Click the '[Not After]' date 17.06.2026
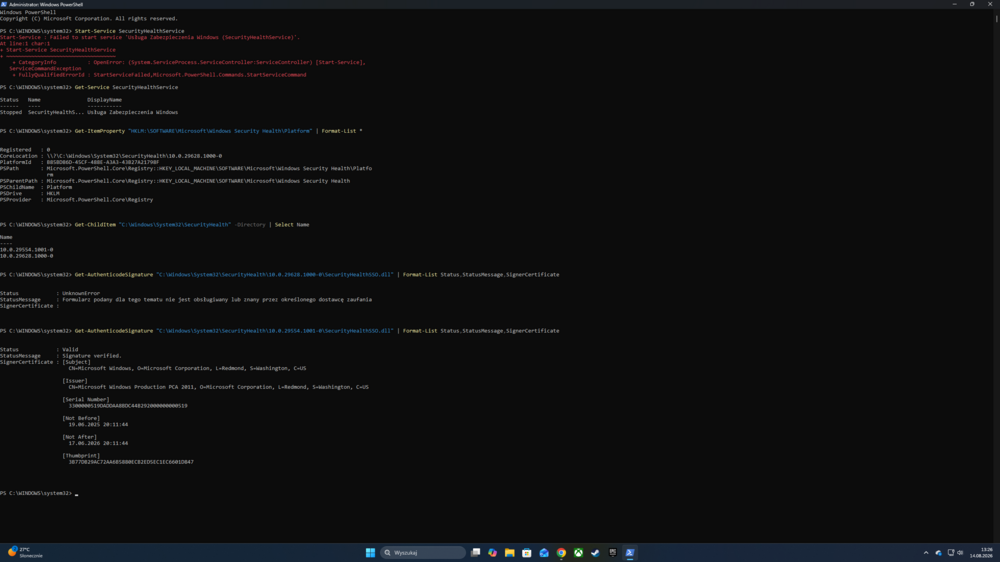Viewport: 1000px width, 562px height. (x=98, y=443)
